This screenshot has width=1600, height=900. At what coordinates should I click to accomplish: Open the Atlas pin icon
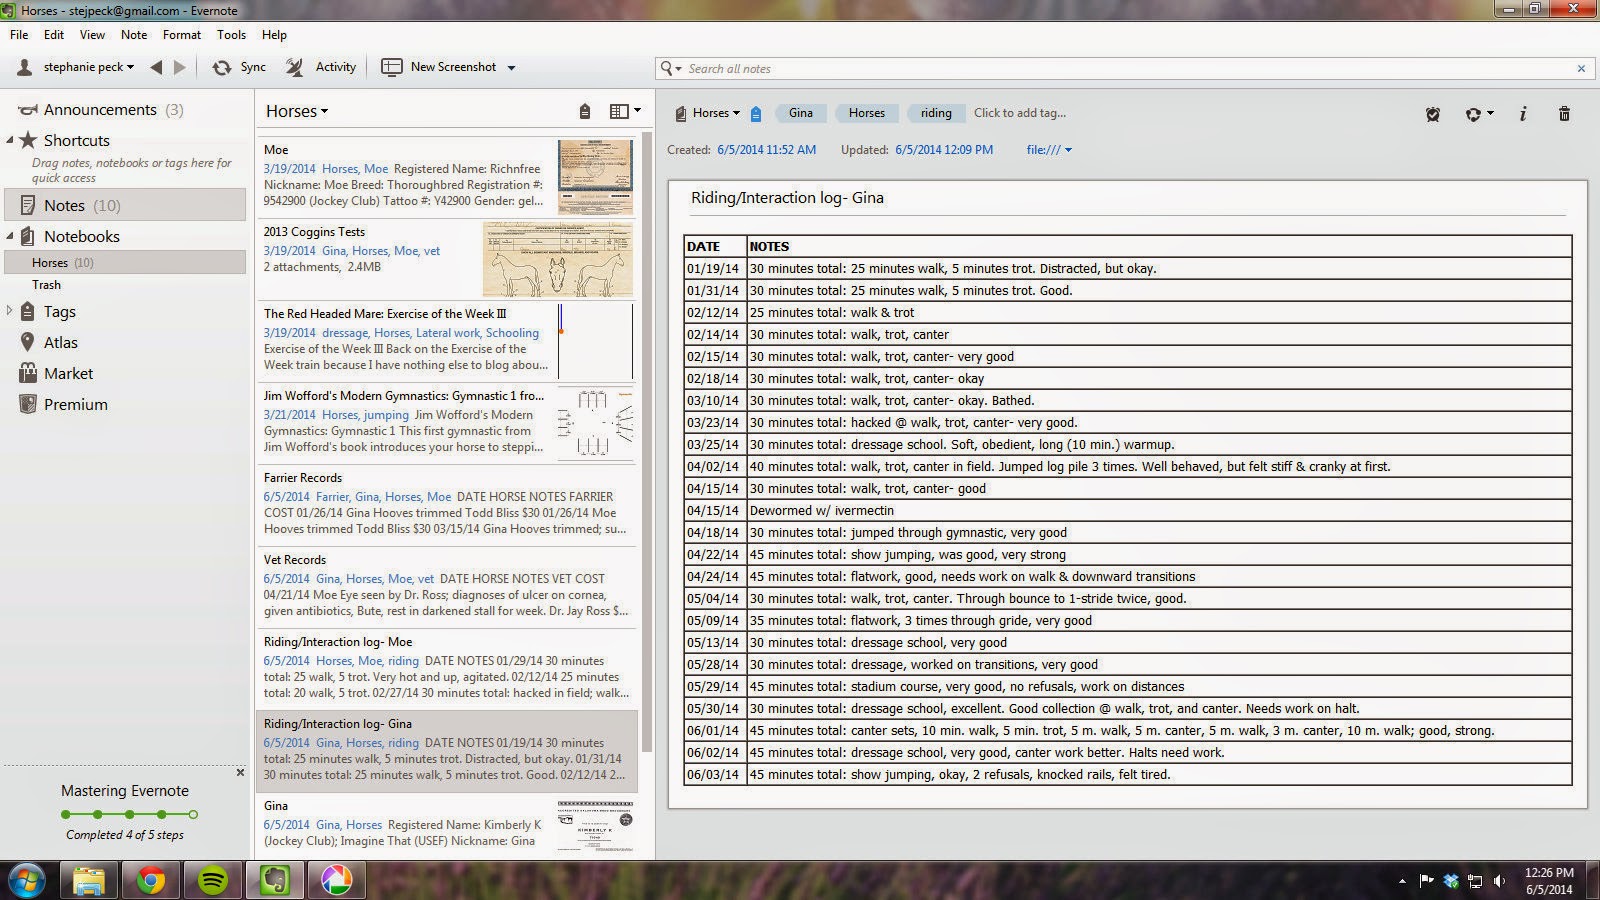pyautogui.click(x=28, y=342)
